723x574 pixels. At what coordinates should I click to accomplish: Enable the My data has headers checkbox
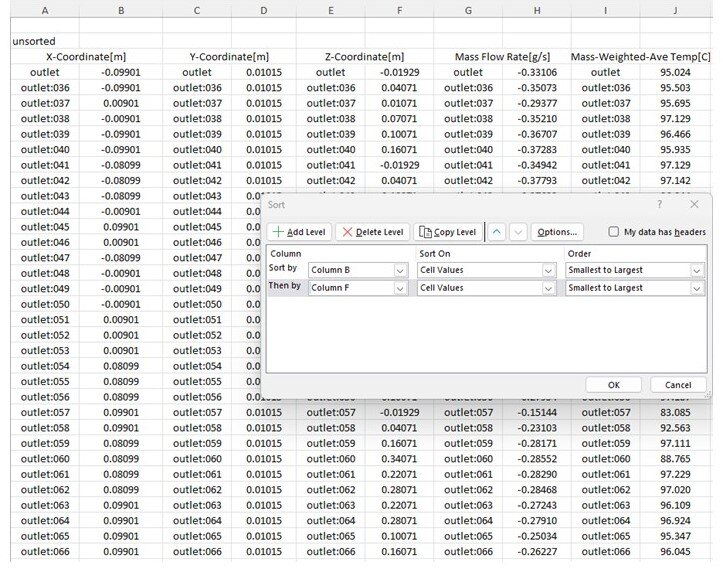614,232
